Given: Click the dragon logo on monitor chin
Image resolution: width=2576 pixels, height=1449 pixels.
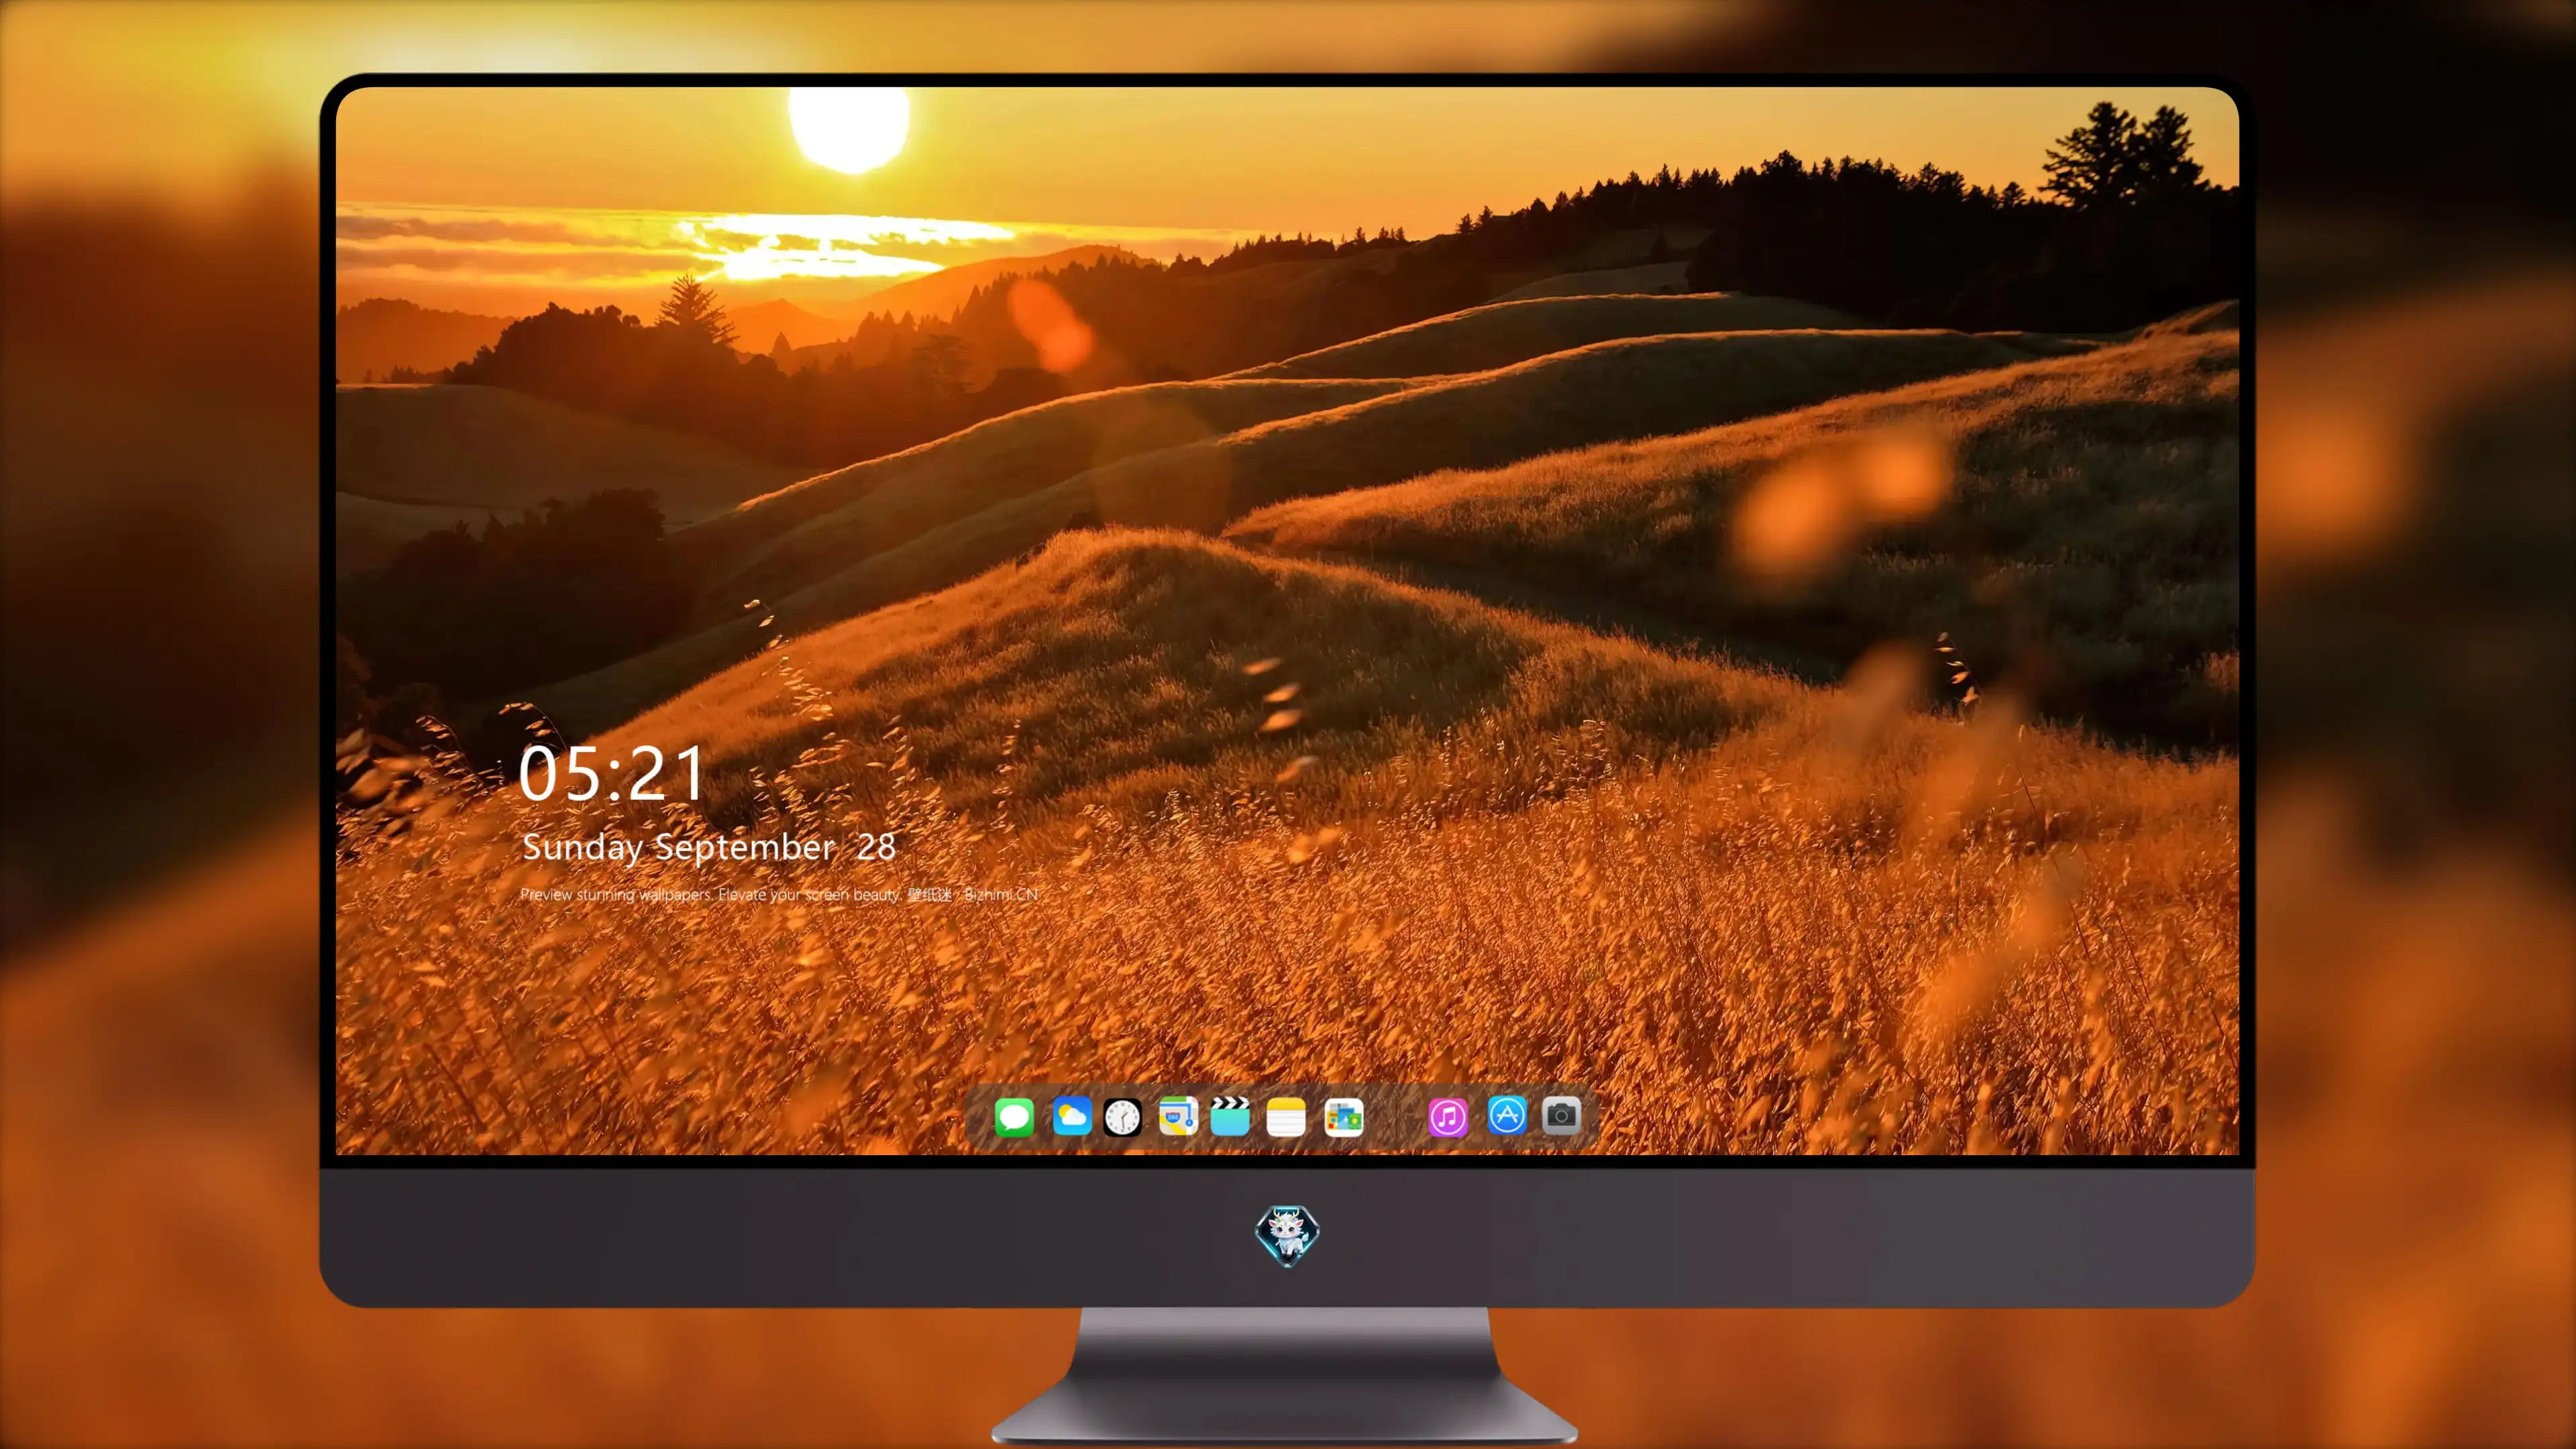Looking at the screenshot, I should click(1287, 1236).
